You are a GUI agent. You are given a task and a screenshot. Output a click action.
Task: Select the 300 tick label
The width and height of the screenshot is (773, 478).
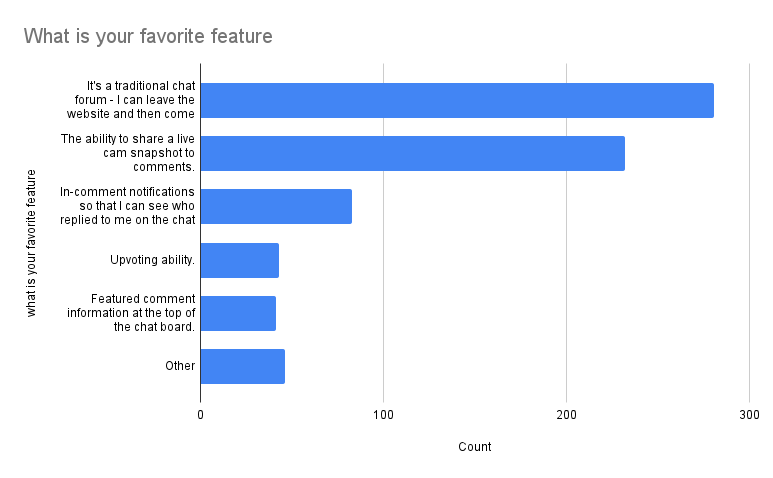749,414
